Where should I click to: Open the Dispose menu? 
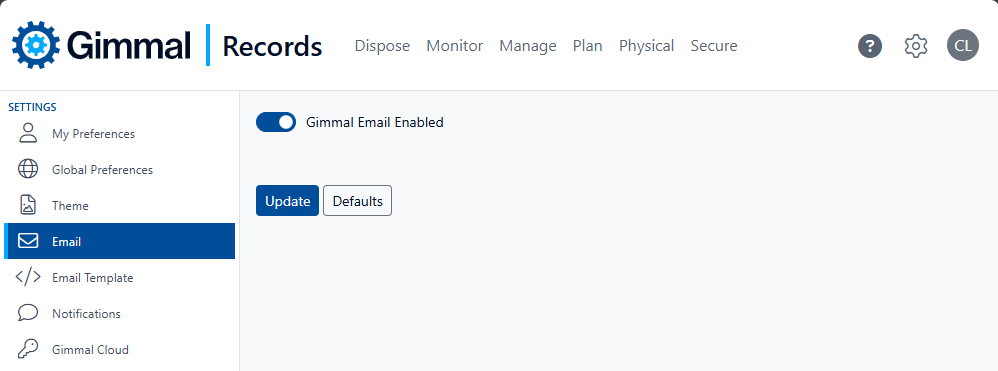pos(382,46)
